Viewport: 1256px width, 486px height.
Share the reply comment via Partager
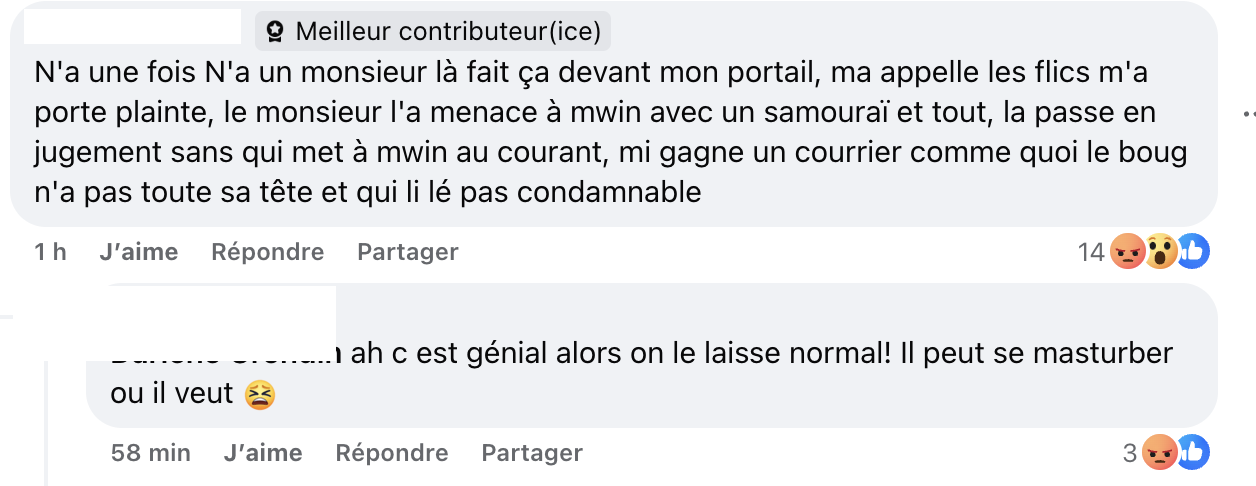(532, 453)
